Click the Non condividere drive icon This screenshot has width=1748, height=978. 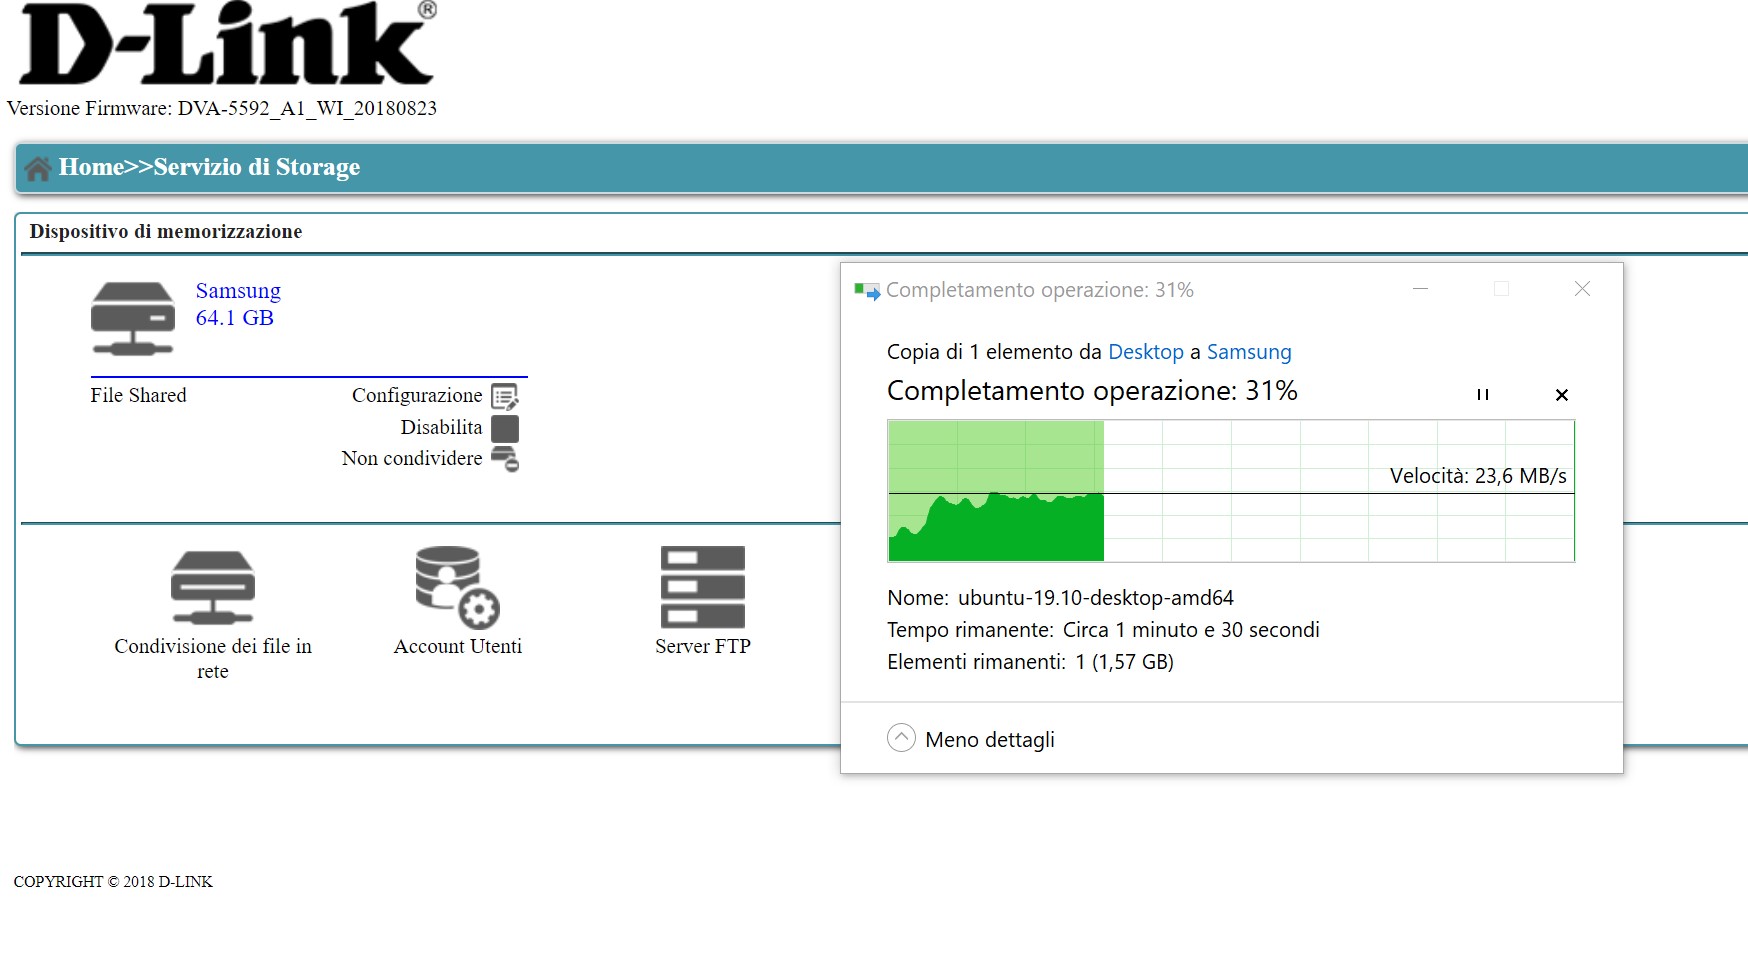click(x=505, y=459)
